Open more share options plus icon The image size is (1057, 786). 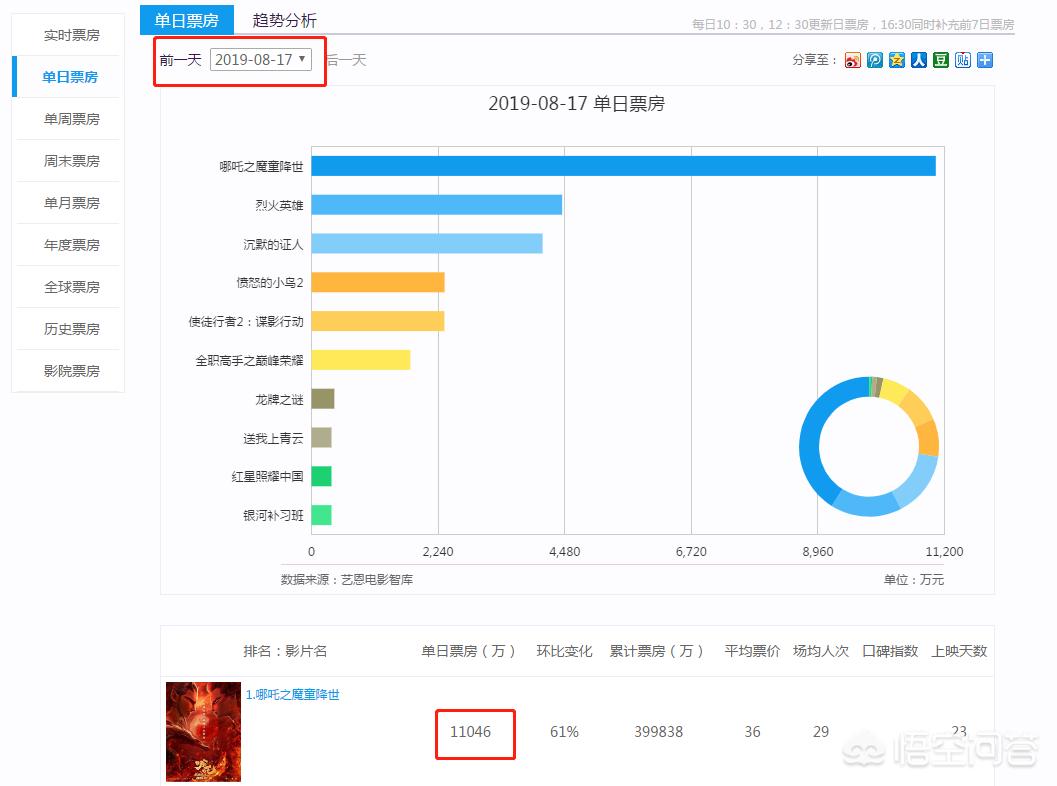(x=985, y=60)
